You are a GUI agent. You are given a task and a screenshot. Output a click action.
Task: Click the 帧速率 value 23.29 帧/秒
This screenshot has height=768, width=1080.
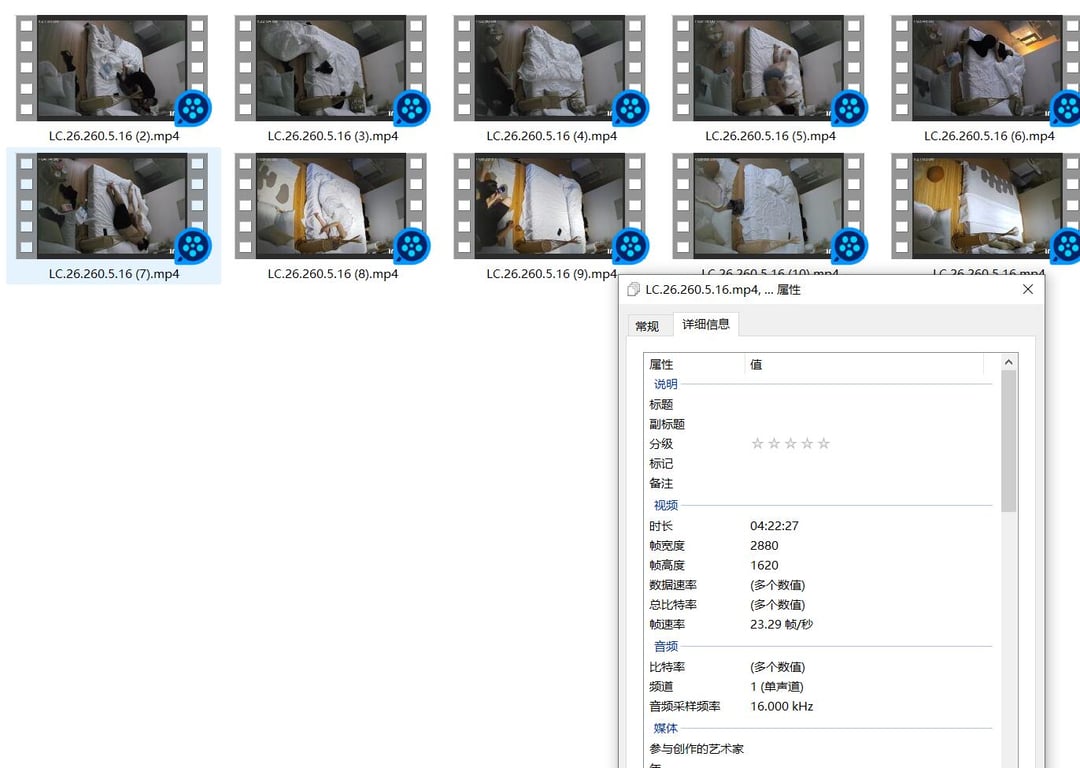tap(781, 624)
